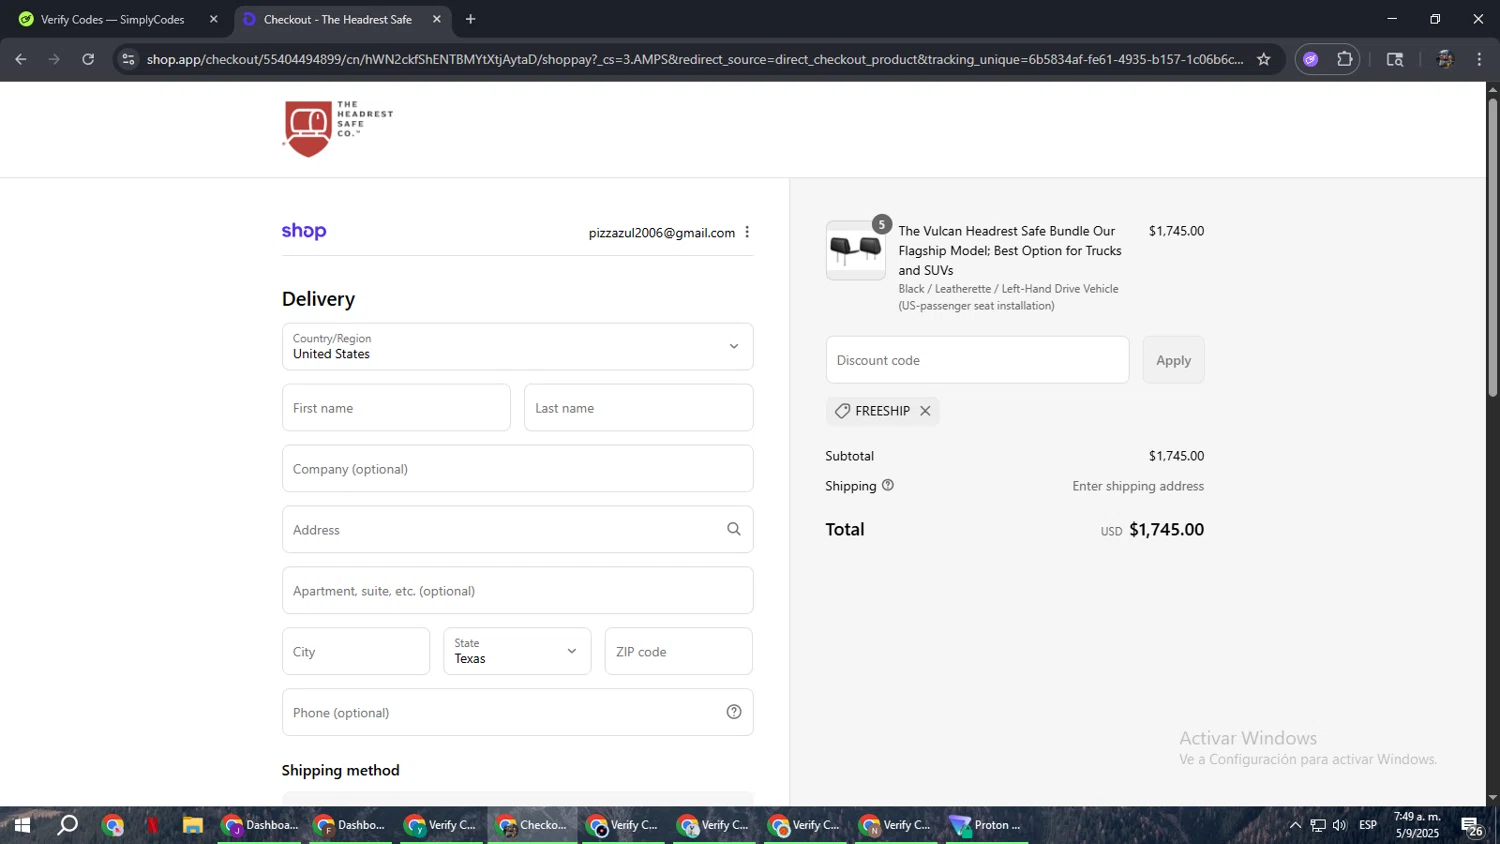This screenshot has height=844, width=1500.
Task: View site information icon in address bar
Action: pos(128,59)
